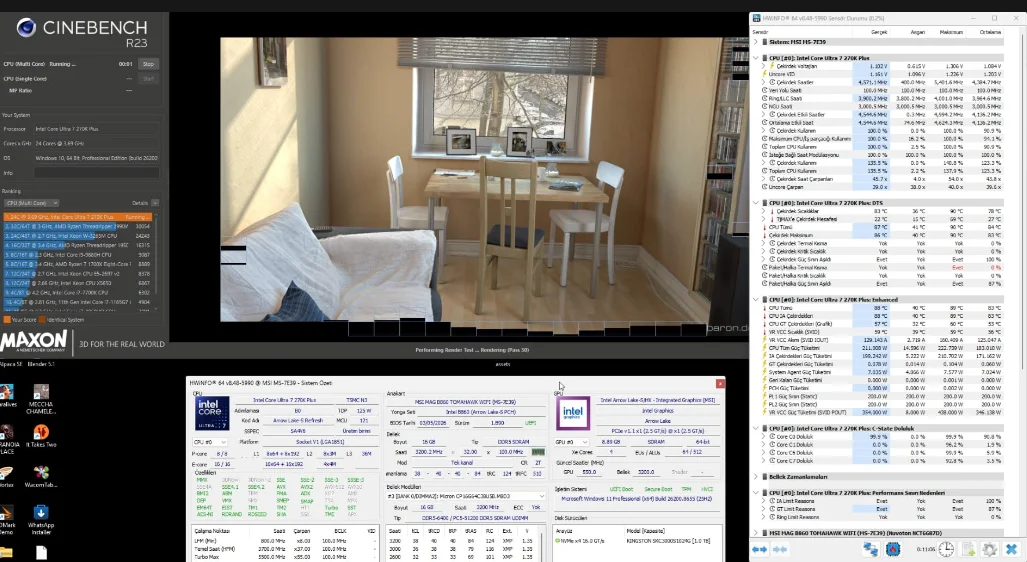Click Start button for CPU Single Core
1027x562 pixels.
(x=149, y=79)
